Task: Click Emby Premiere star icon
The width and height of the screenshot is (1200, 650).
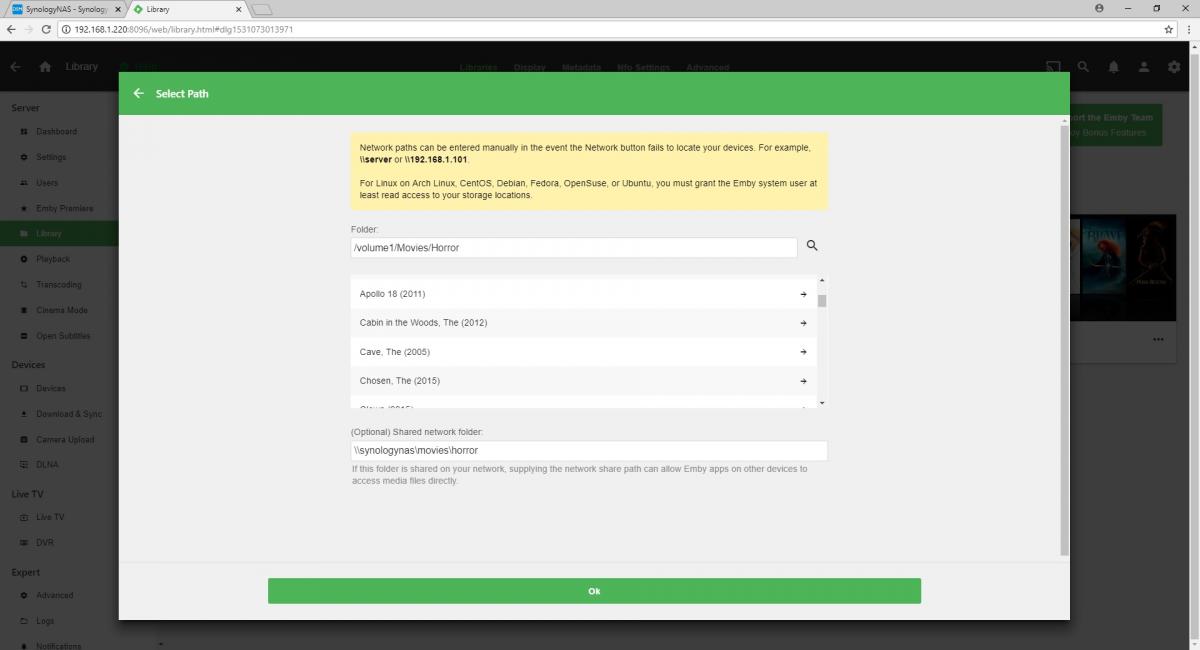Action: pos(25,208)
